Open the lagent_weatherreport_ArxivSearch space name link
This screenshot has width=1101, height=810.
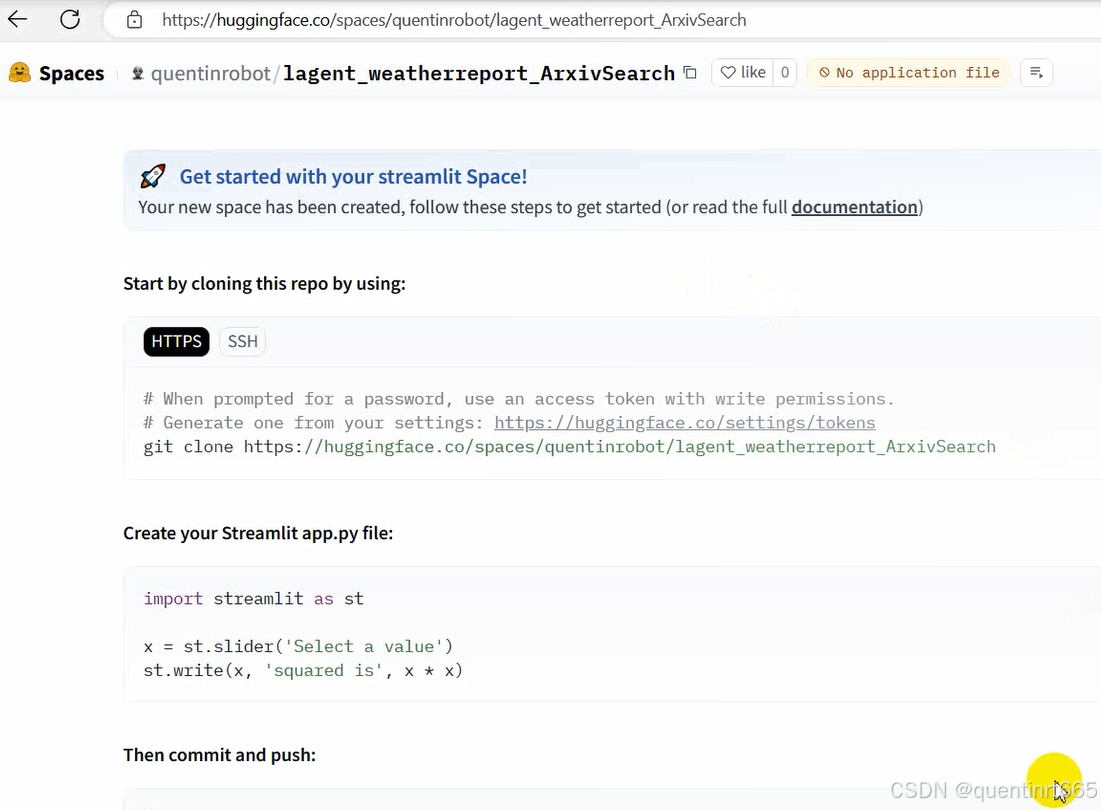click(479, 73)
